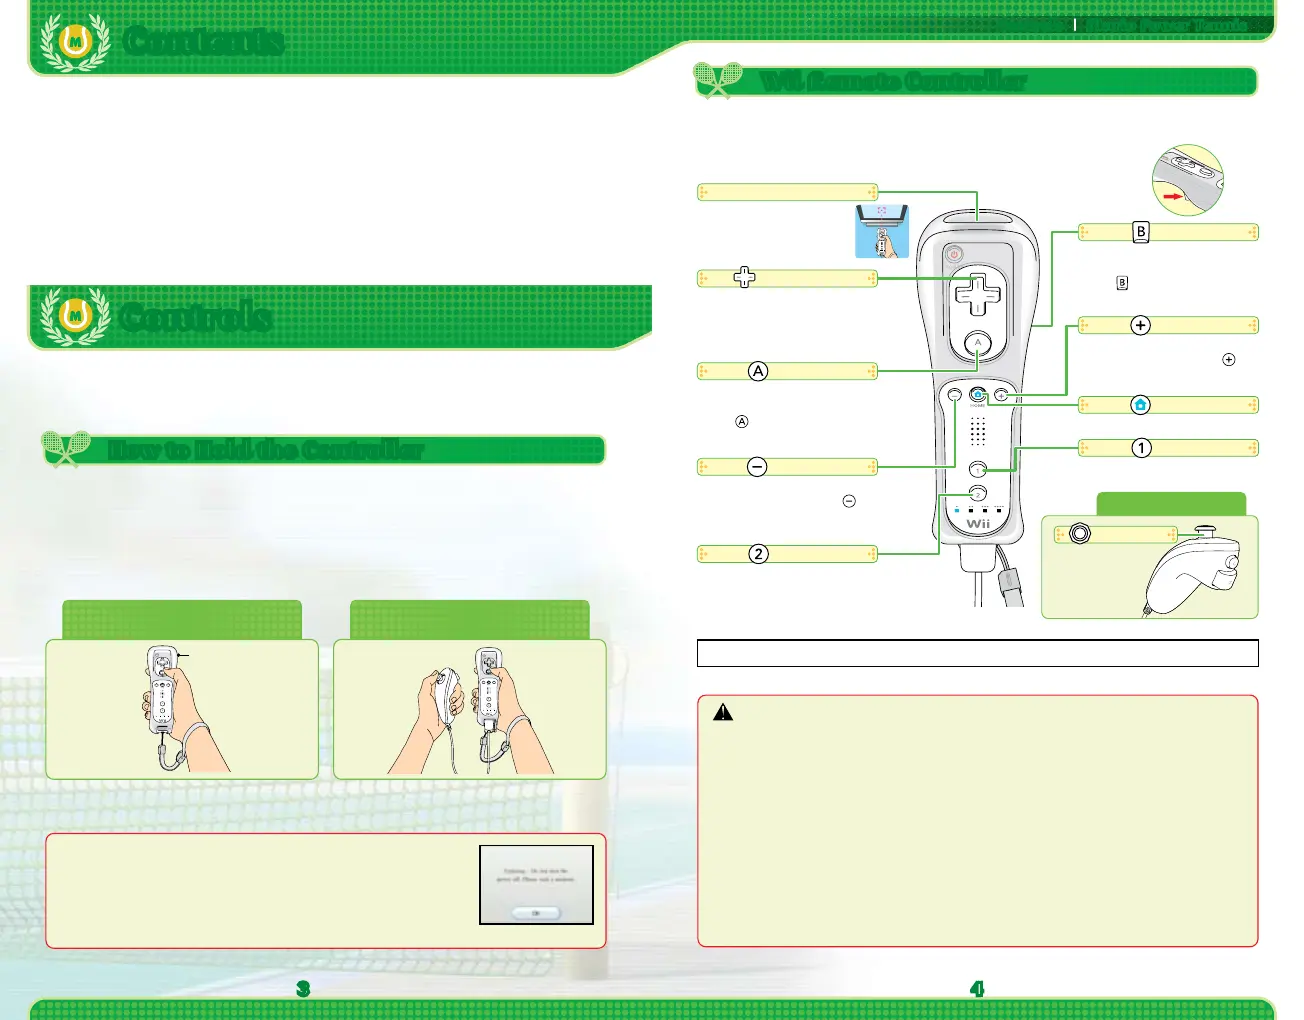This screenshot has height=1020, width=1304.
Task: Click the green tab above the Nunchuk panel
Action: pos(1171,504)
